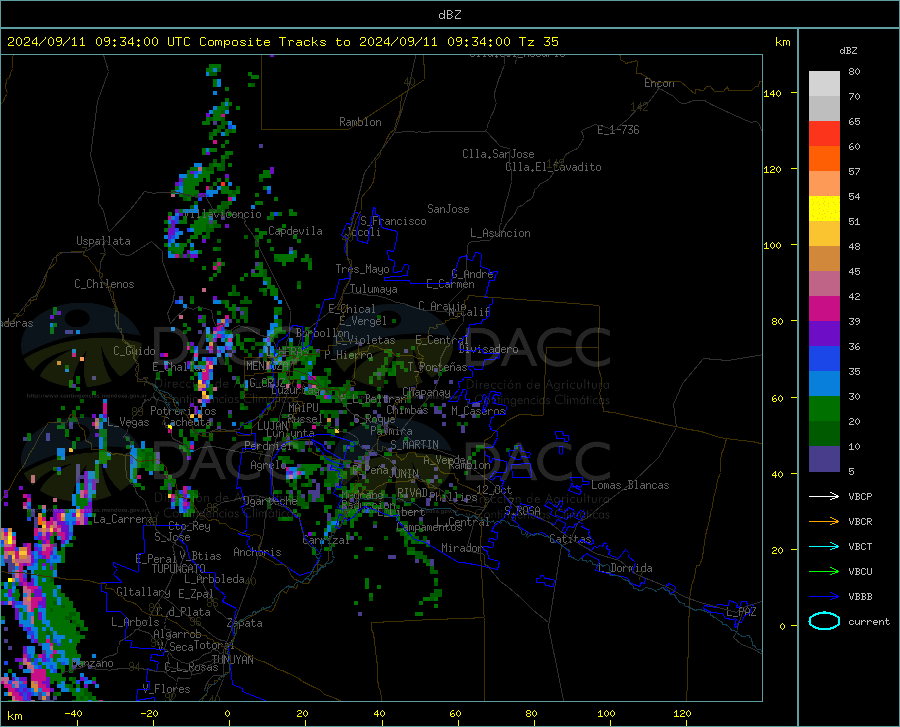
Task: Pick the violet-purple legend swatch above blue
Action: point(824,334)
